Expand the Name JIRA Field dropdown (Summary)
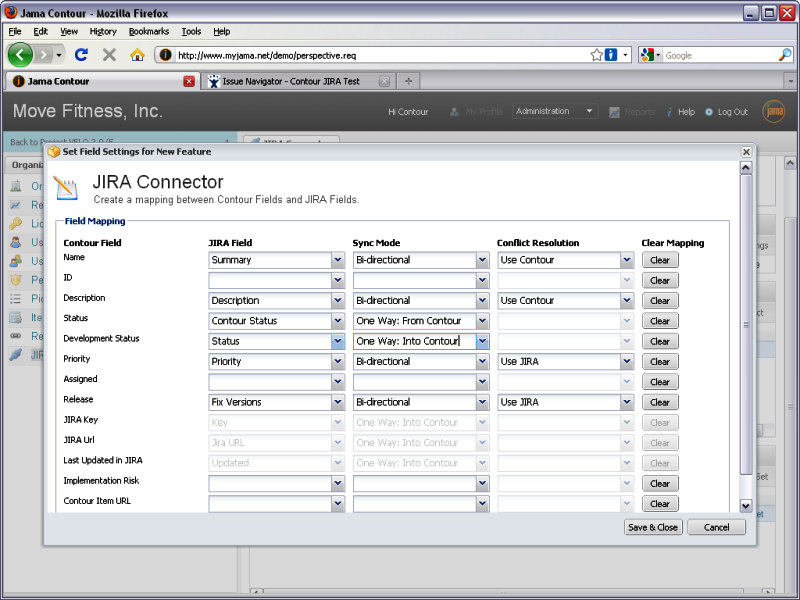This screenshot has width=800, height=600. pos(337,260)
